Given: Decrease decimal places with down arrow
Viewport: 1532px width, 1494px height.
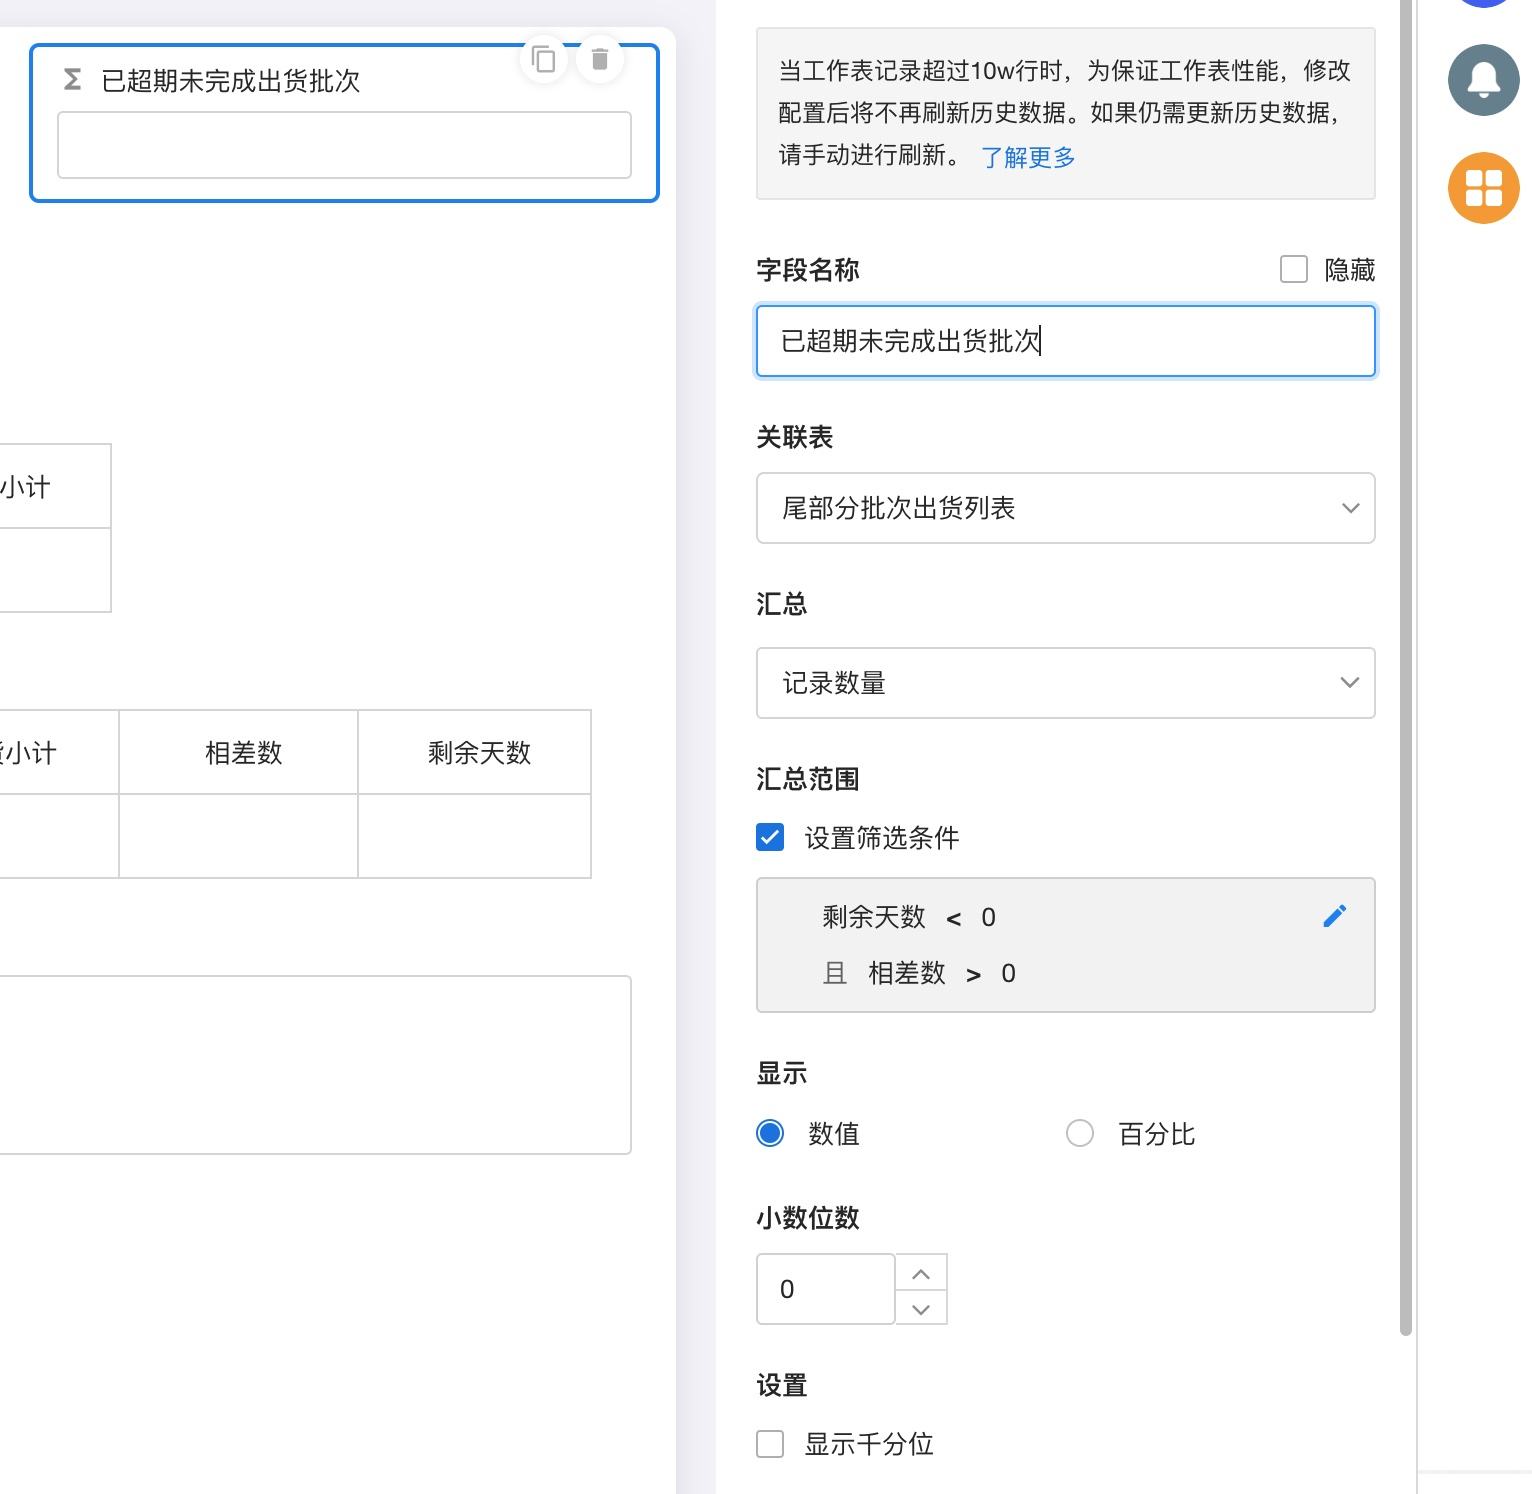Looking at the screenshot, I should (921, 1308).
